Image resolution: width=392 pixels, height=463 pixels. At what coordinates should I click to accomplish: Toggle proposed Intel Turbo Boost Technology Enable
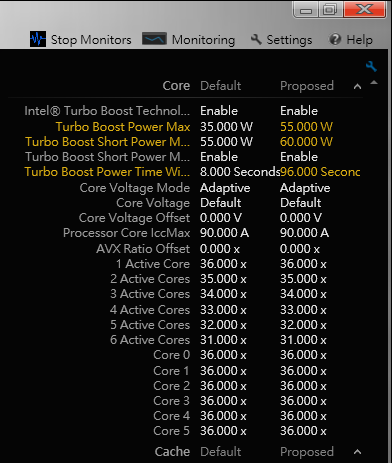coord(299,111)
